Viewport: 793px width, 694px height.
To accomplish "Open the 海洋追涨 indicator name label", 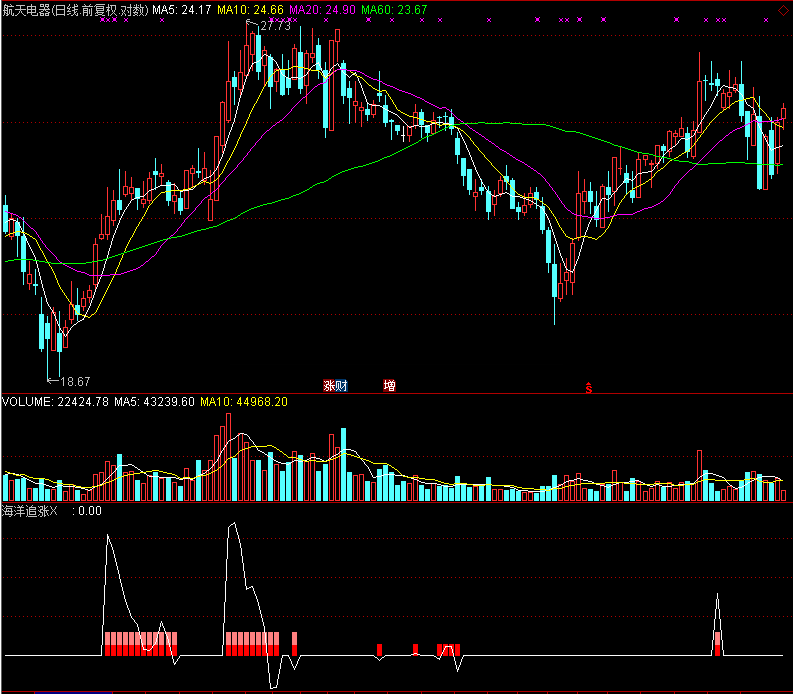I will 24,510.
